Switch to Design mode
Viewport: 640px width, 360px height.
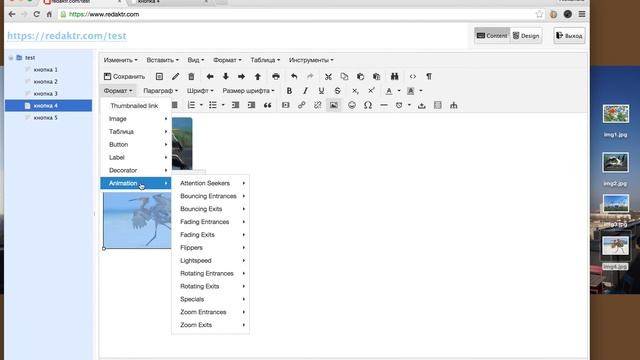tap(526, 36)
